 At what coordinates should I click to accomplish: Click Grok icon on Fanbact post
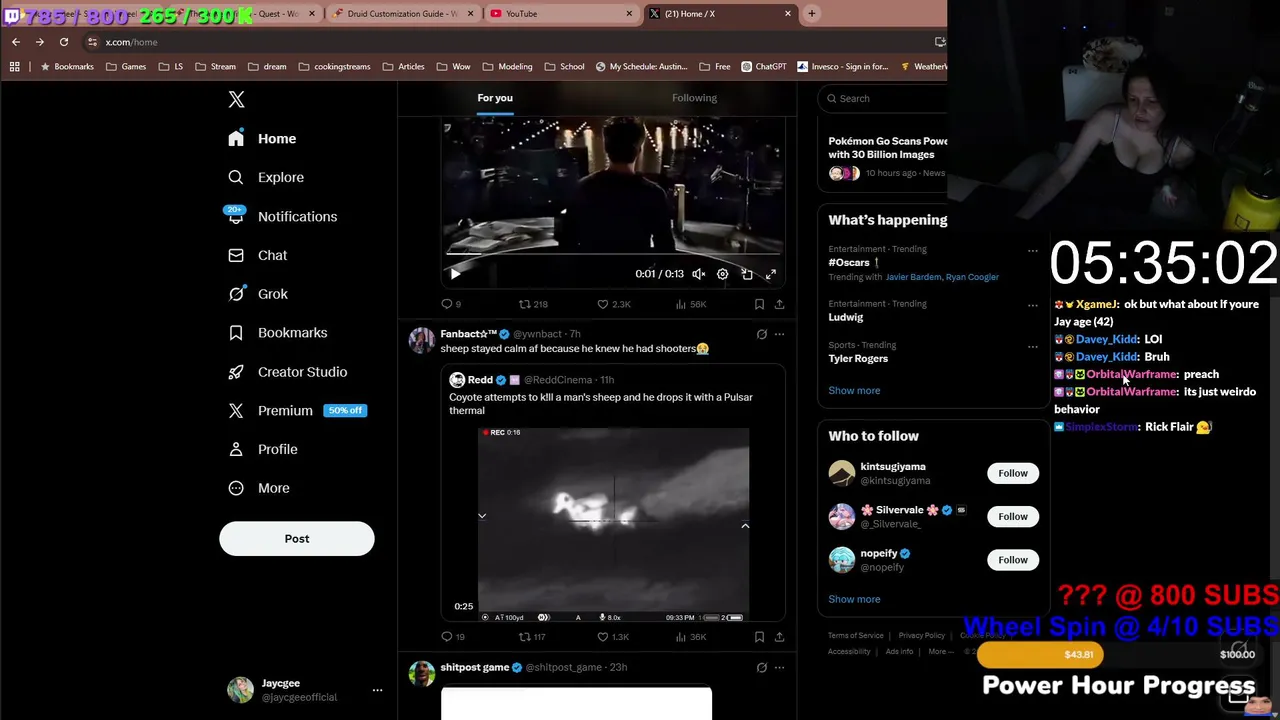[761, 334]
